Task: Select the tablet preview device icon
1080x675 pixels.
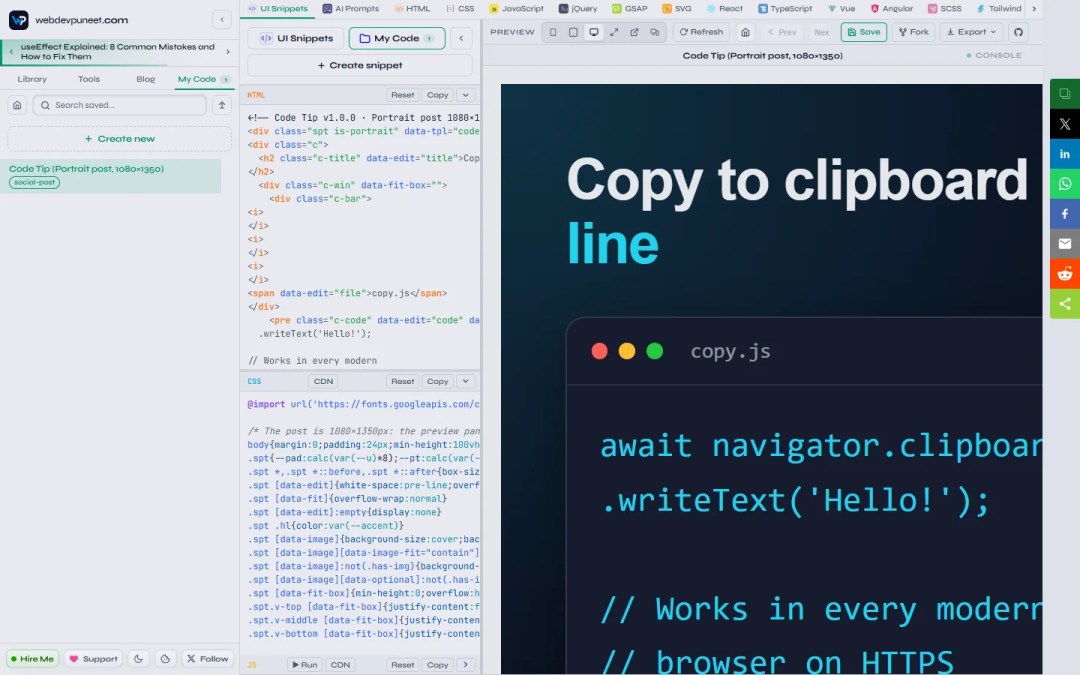Action: coord(573,32)
